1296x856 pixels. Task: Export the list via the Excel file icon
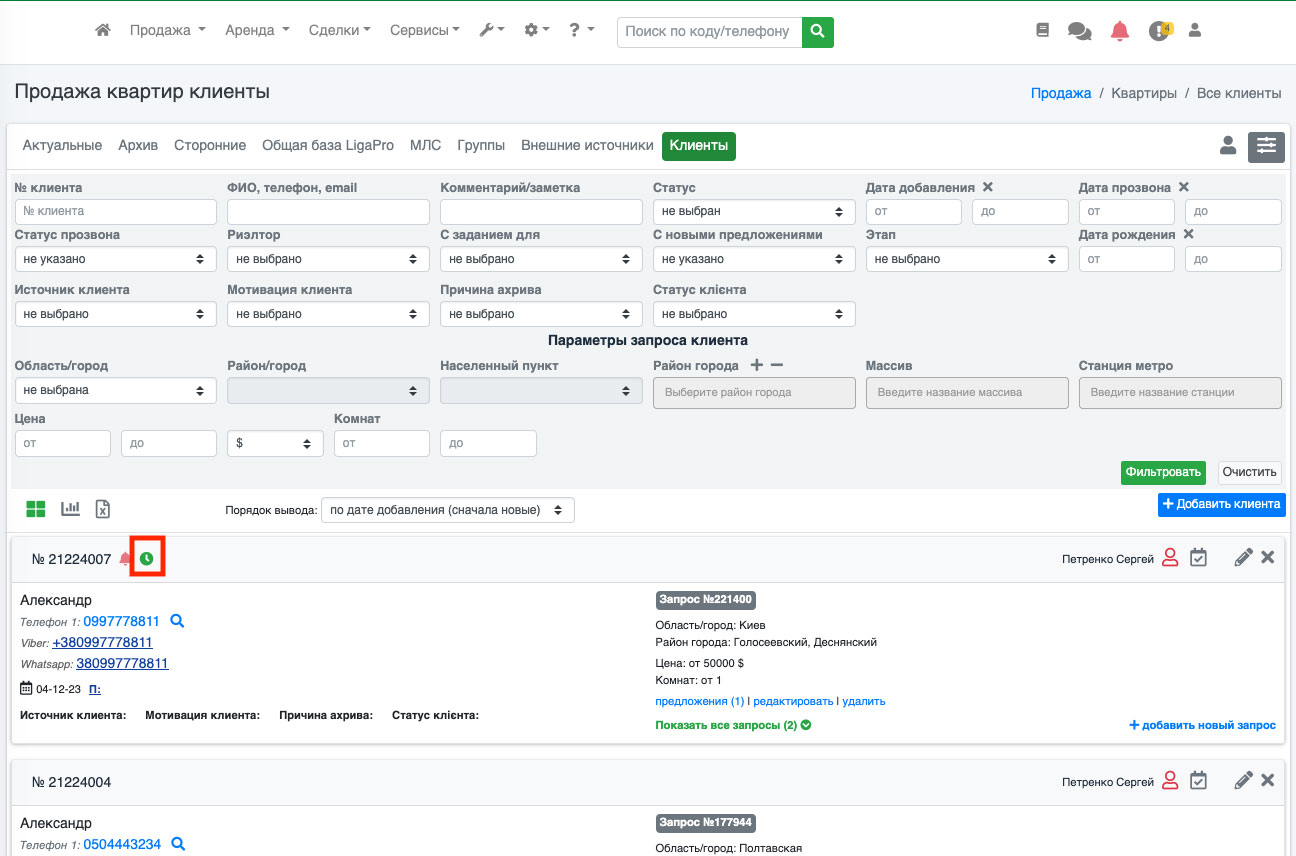(102, 509)
